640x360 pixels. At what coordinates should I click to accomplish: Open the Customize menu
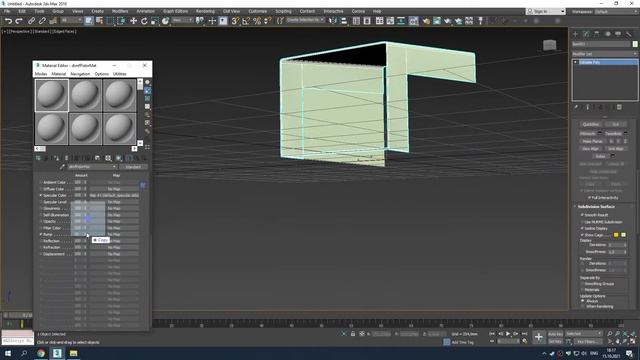point(258,11)
